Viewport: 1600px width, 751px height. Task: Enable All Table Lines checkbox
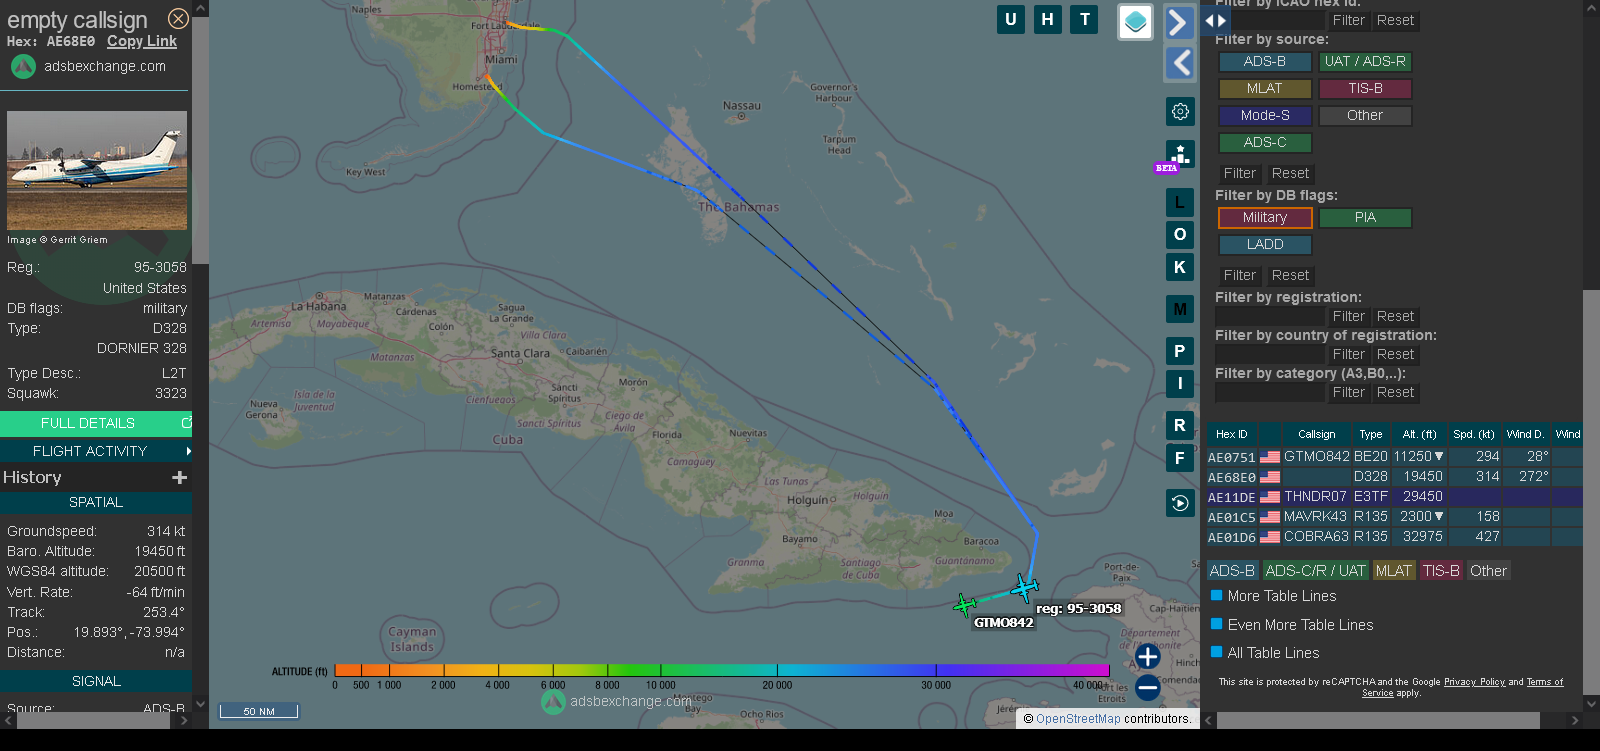1217,652
